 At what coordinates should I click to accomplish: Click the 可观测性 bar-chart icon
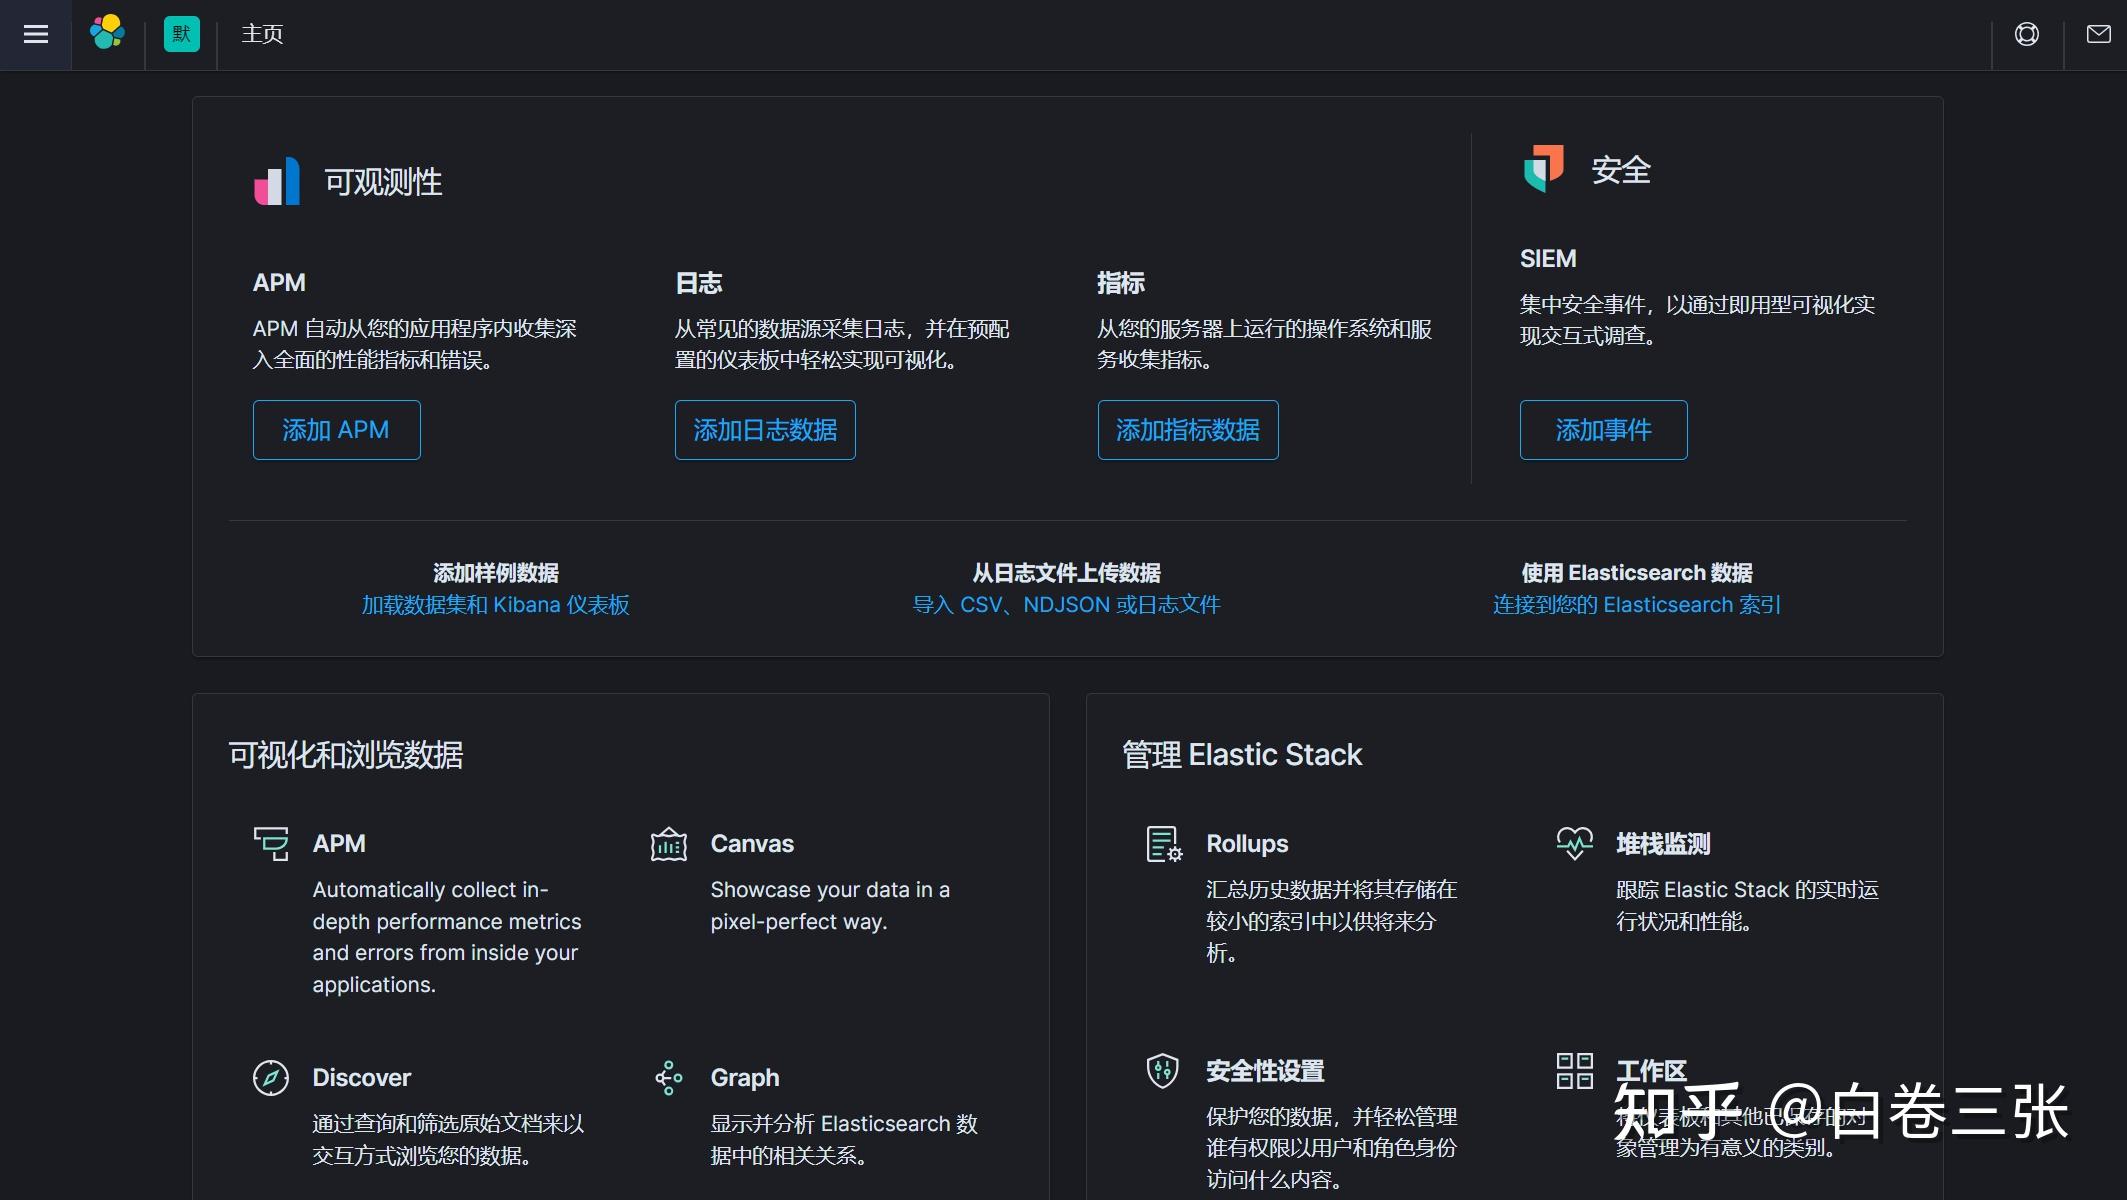pyautogui.click(x=275, y=181)
